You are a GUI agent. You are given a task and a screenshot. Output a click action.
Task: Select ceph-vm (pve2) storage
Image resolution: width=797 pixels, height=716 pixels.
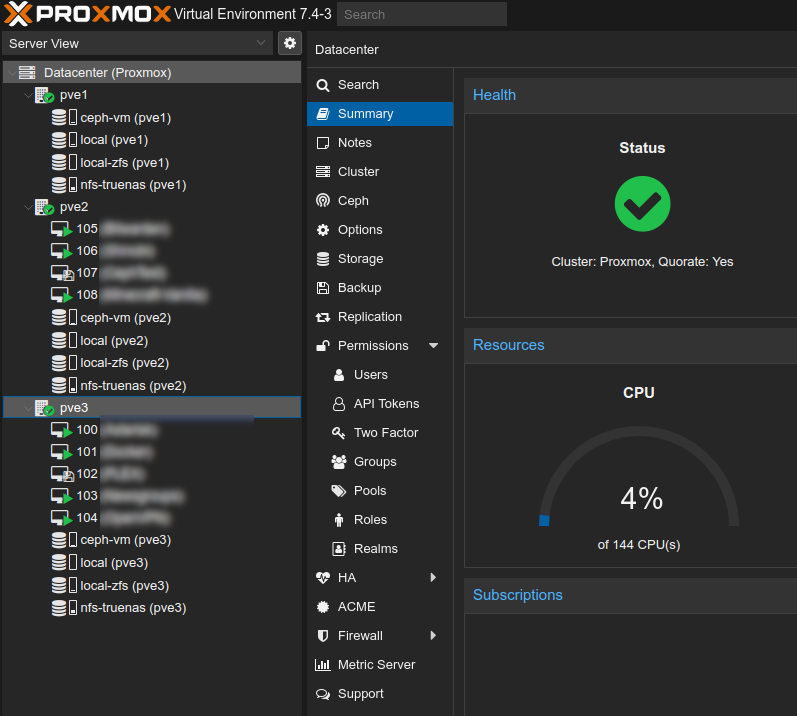pyautogui.click(x=152, y=318)
